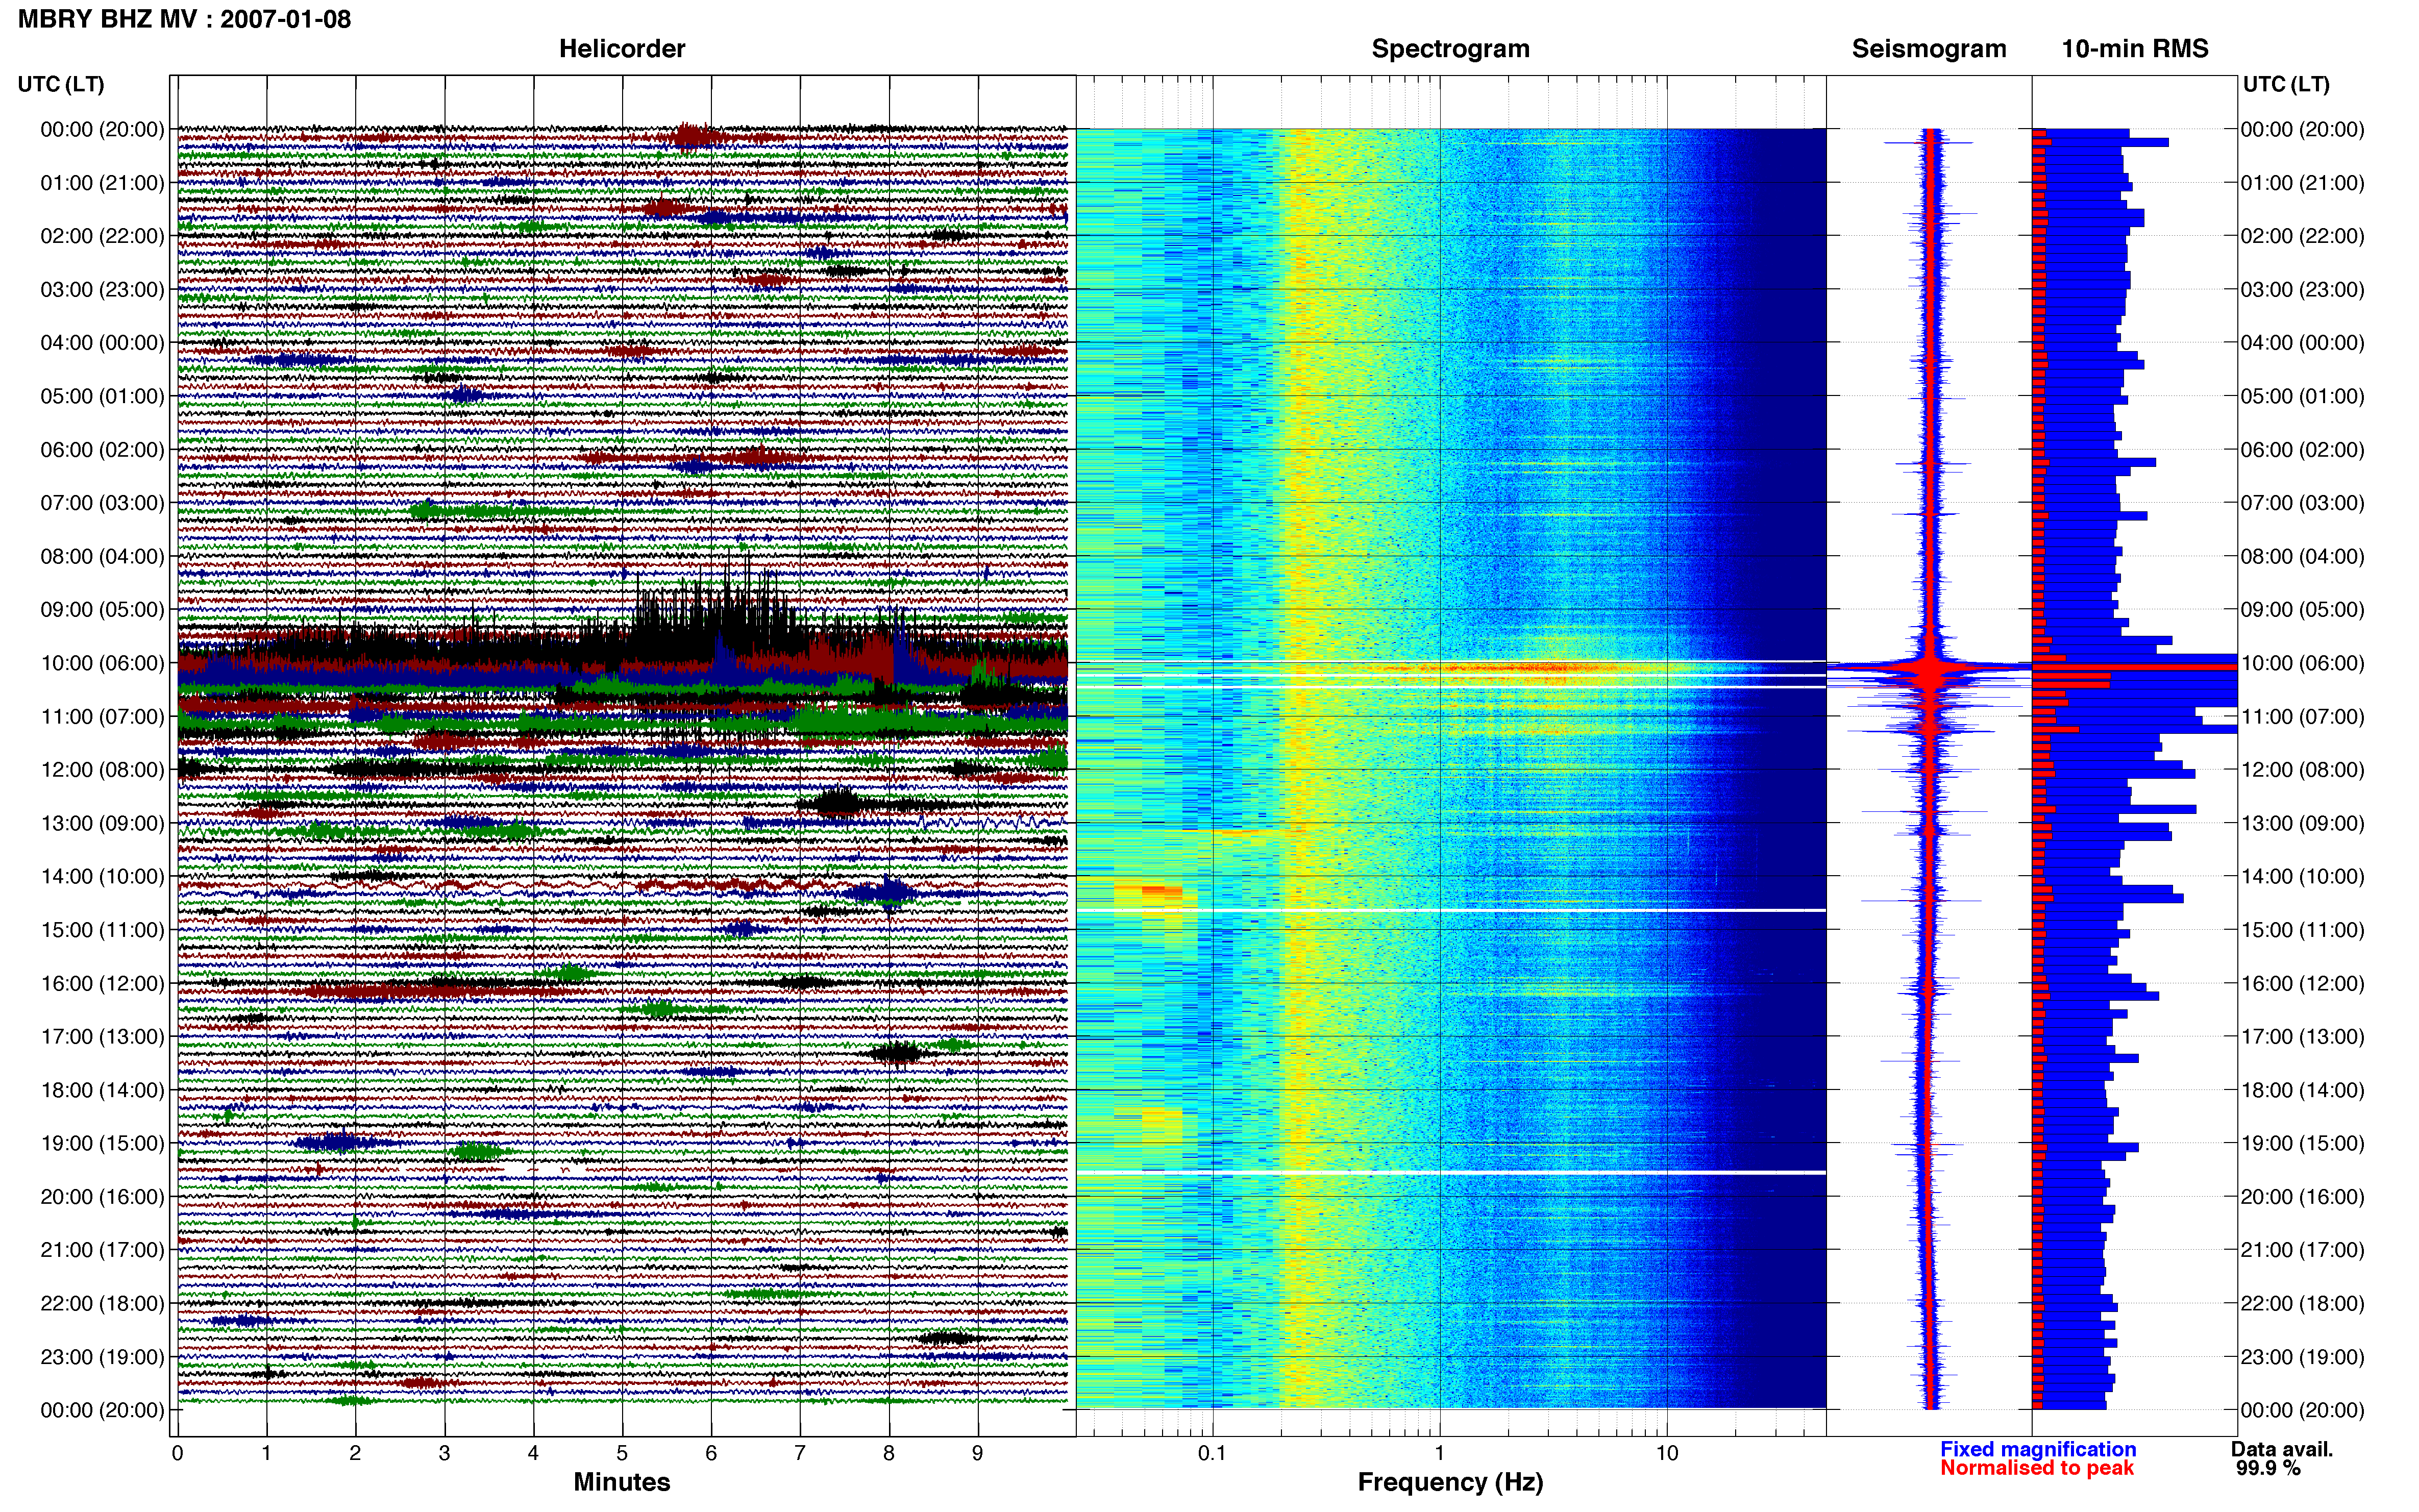Click left time label '11:00 (07:00)'
Image resolution: width=2419 pixels, height=1512 pixels.
[x=102, y=717]
